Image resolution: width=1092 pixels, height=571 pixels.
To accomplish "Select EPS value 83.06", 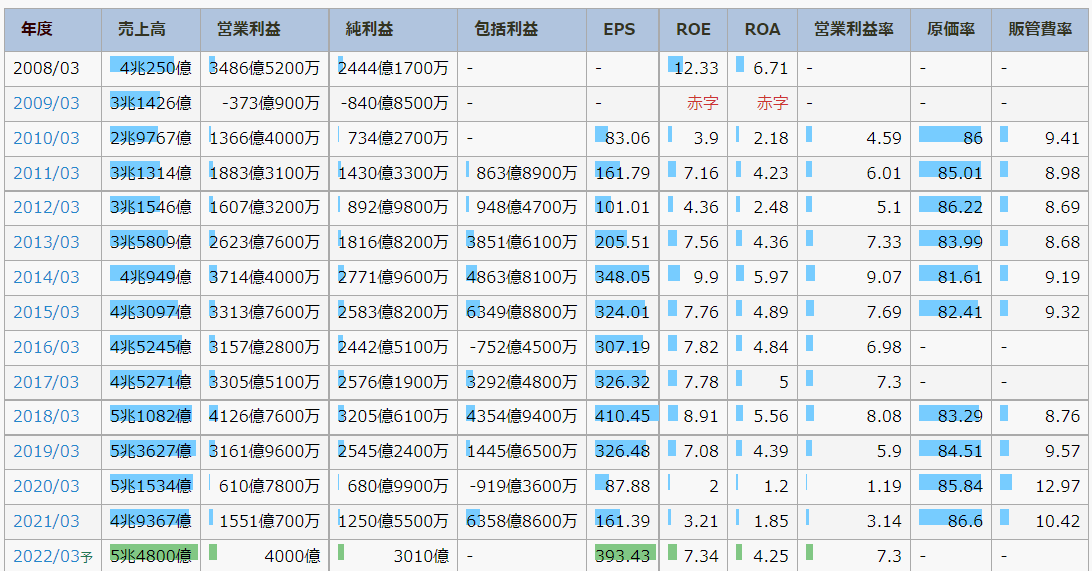I will point(627,138).
